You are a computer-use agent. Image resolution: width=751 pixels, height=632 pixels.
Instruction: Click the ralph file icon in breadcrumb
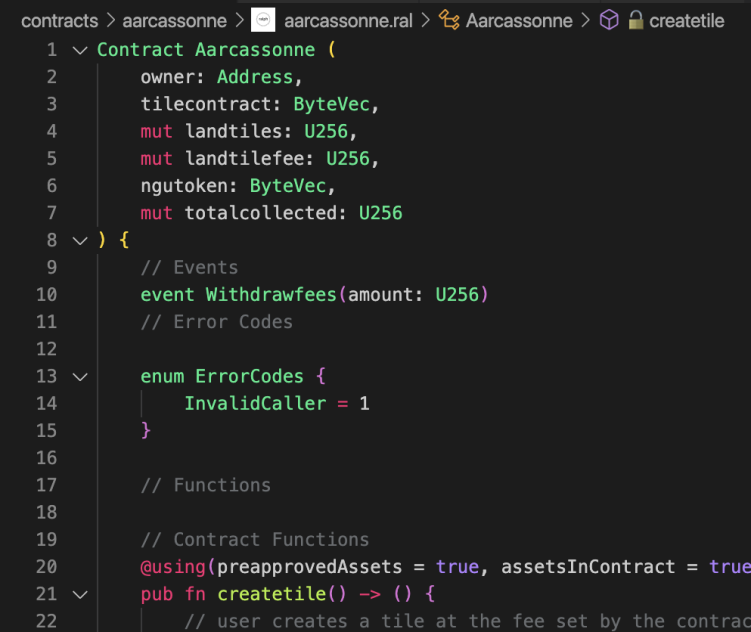tap(263, 20)
